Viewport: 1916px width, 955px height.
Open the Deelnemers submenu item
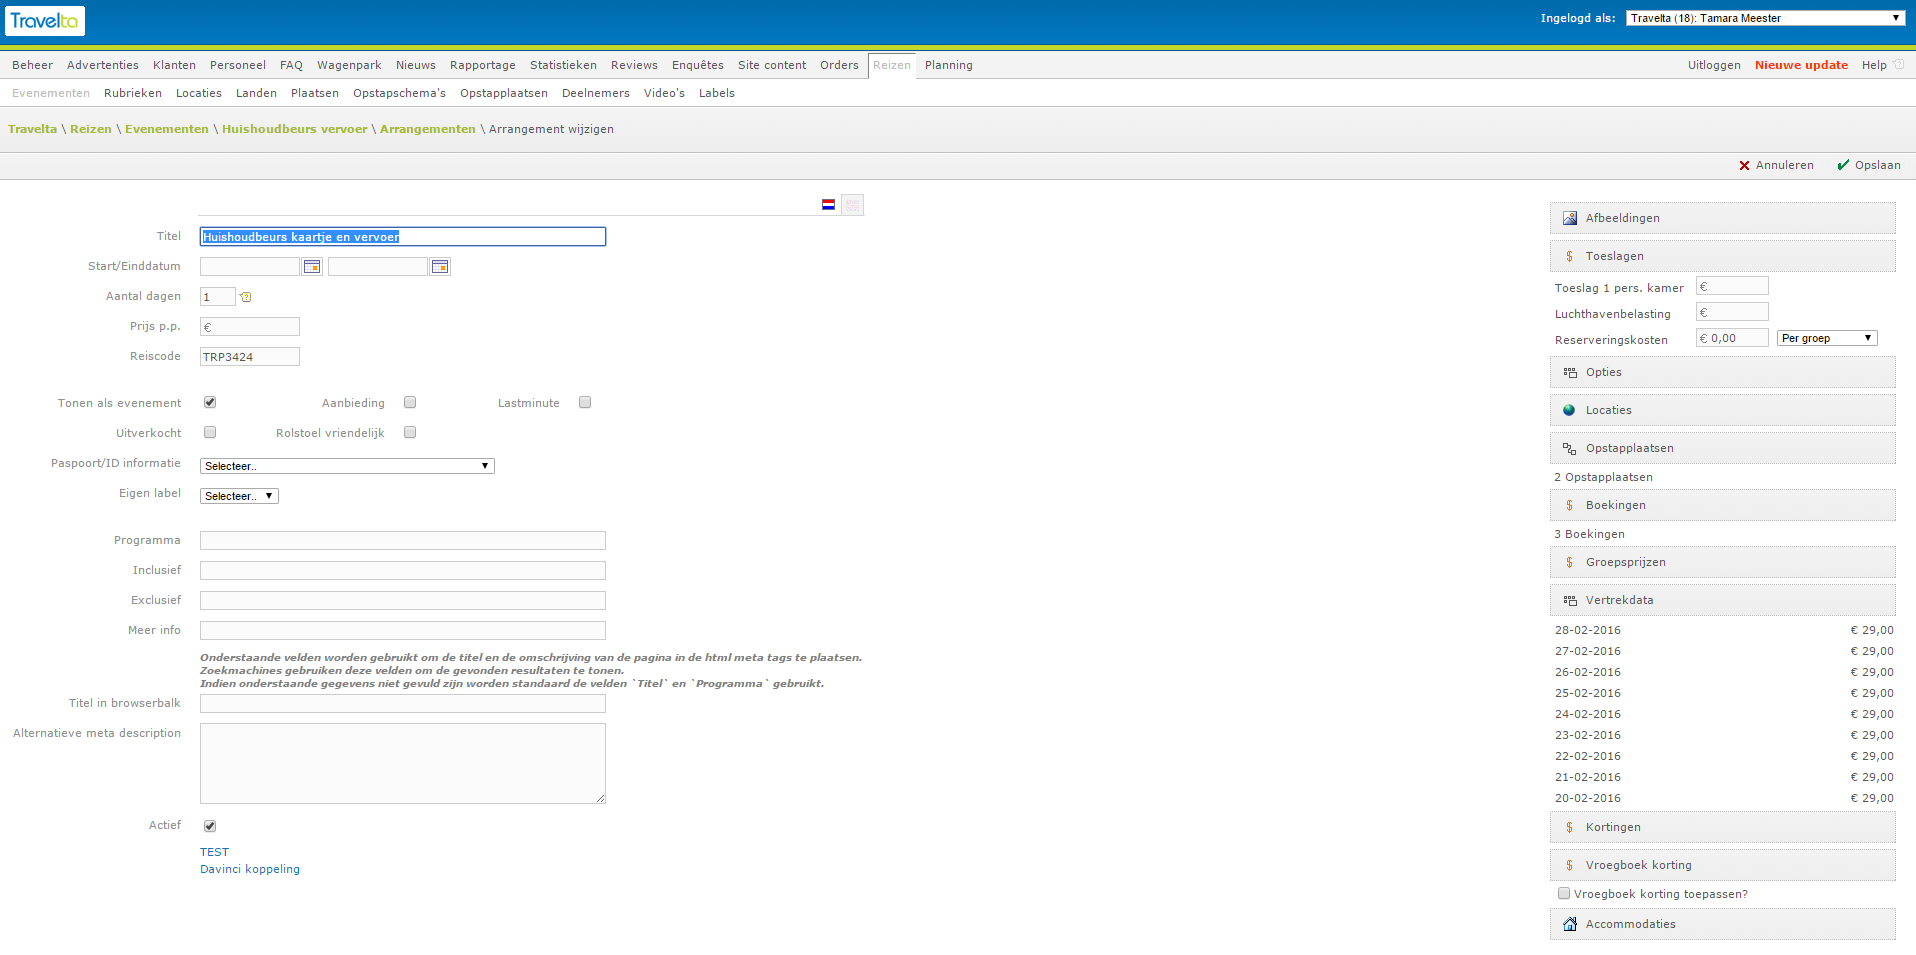pyautogui.click(x=596, y=93)
